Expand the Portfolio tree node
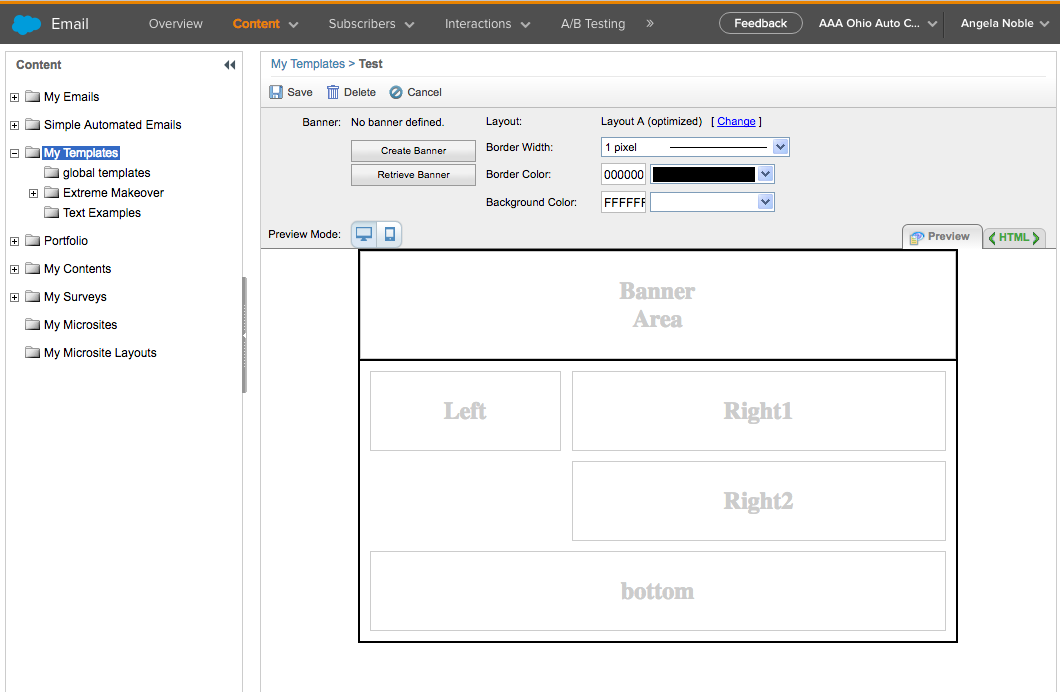The height and width of the screenshot is (692, 1060). click(x=14, y=241)
